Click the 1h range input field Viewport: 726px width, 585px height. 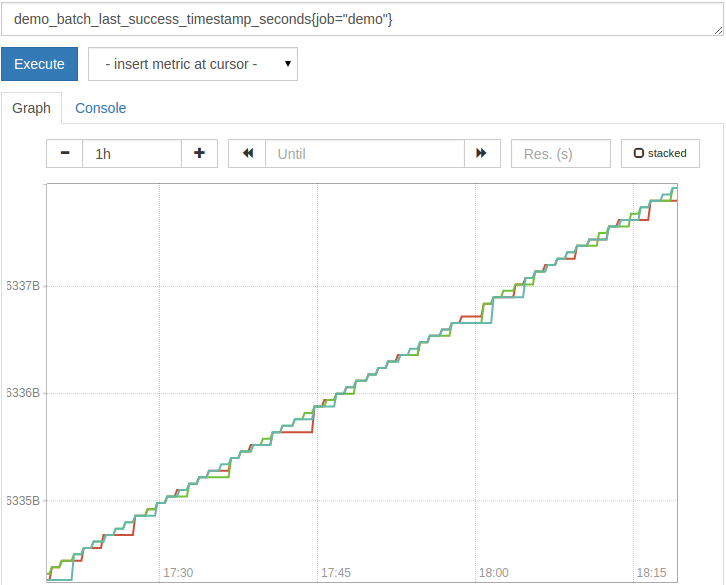pyautogui.click(x=132, y=153)
